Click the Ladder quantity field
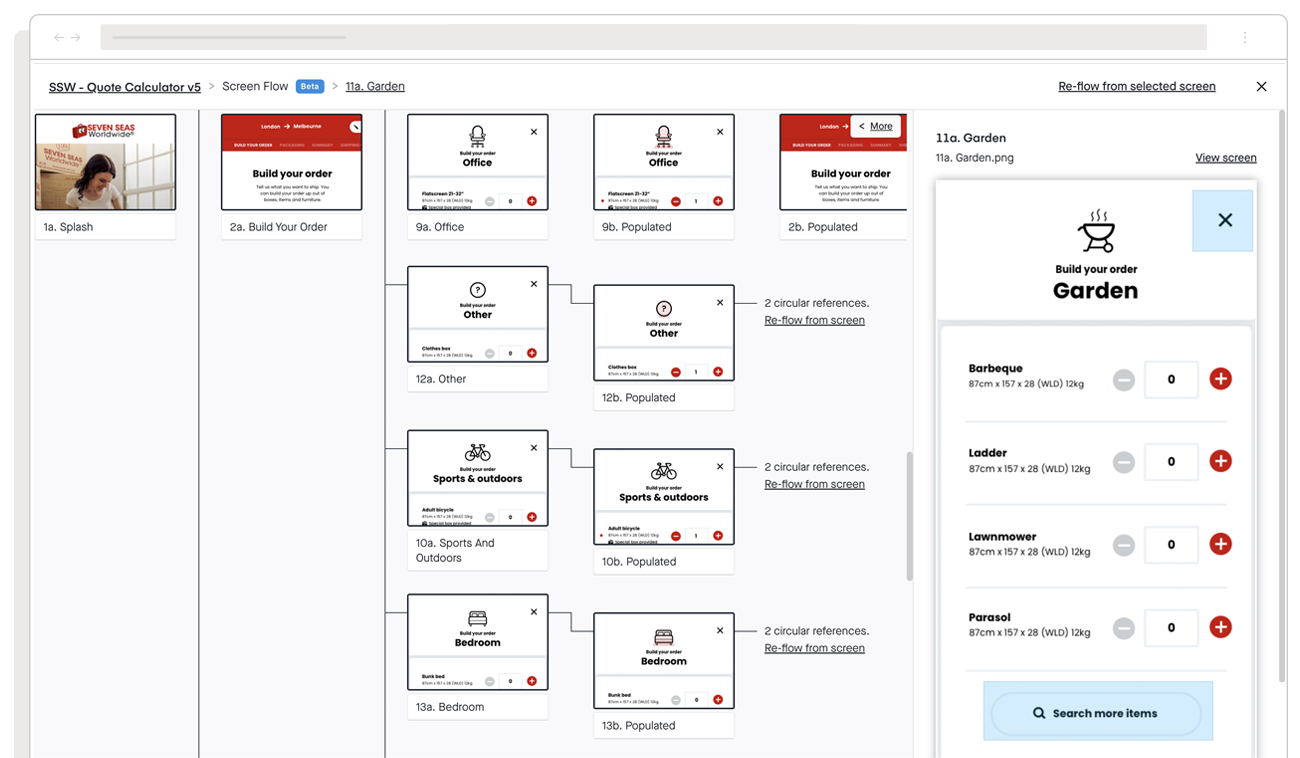This screenshot has width=1300, height=758. coord(1171,462)
